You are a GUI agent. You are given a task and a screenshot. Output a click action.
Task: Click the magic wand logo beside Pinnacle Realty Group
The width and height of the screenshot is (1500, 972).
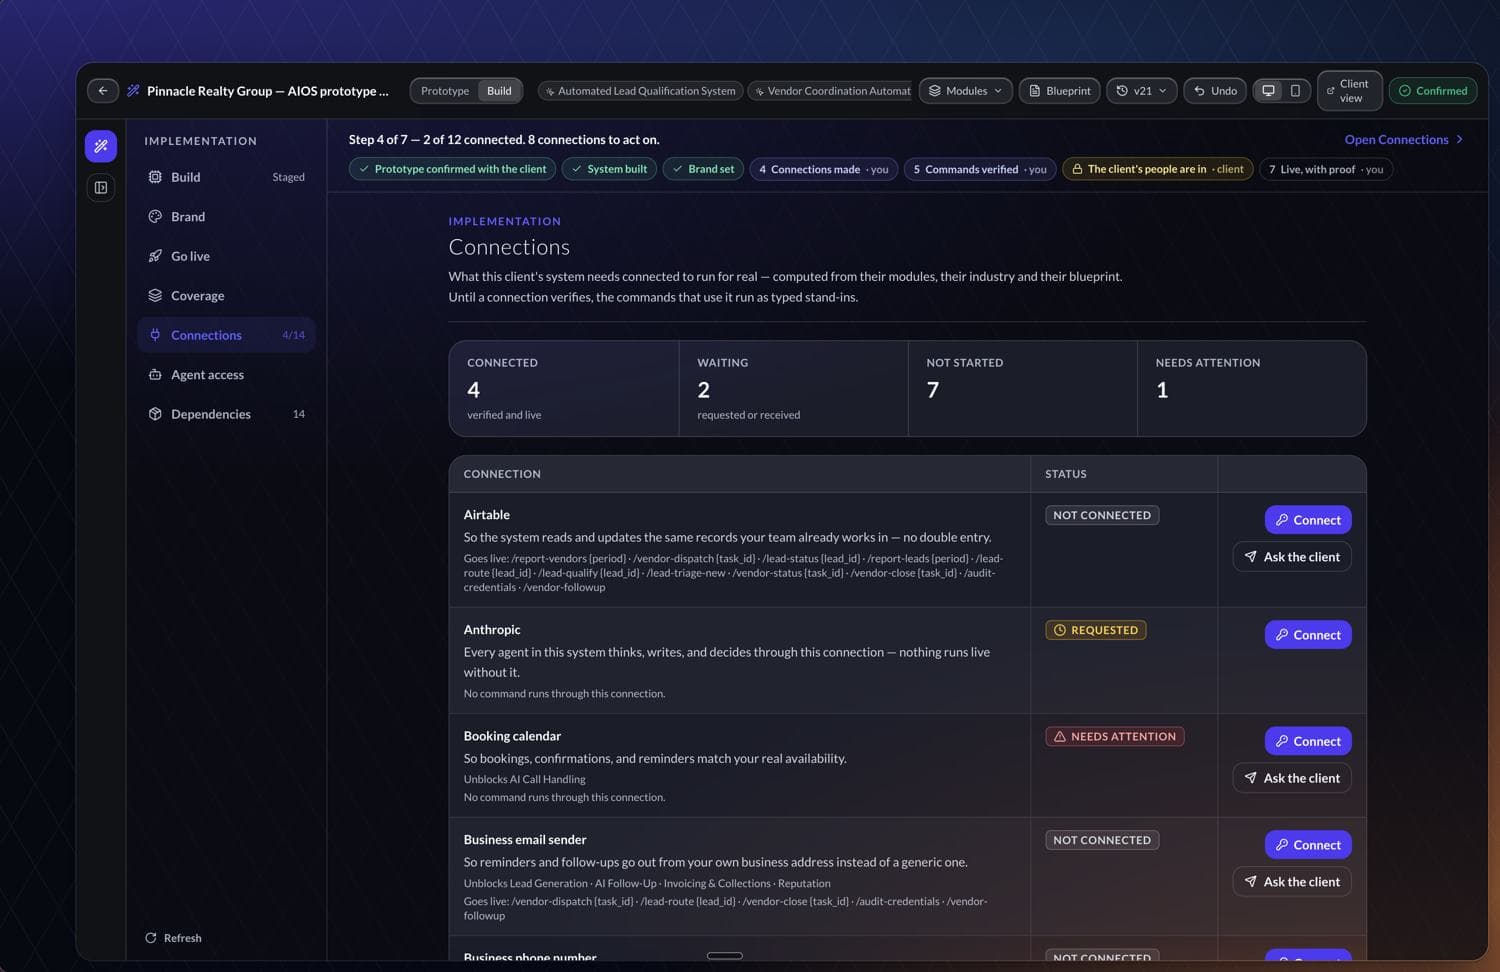133,91
